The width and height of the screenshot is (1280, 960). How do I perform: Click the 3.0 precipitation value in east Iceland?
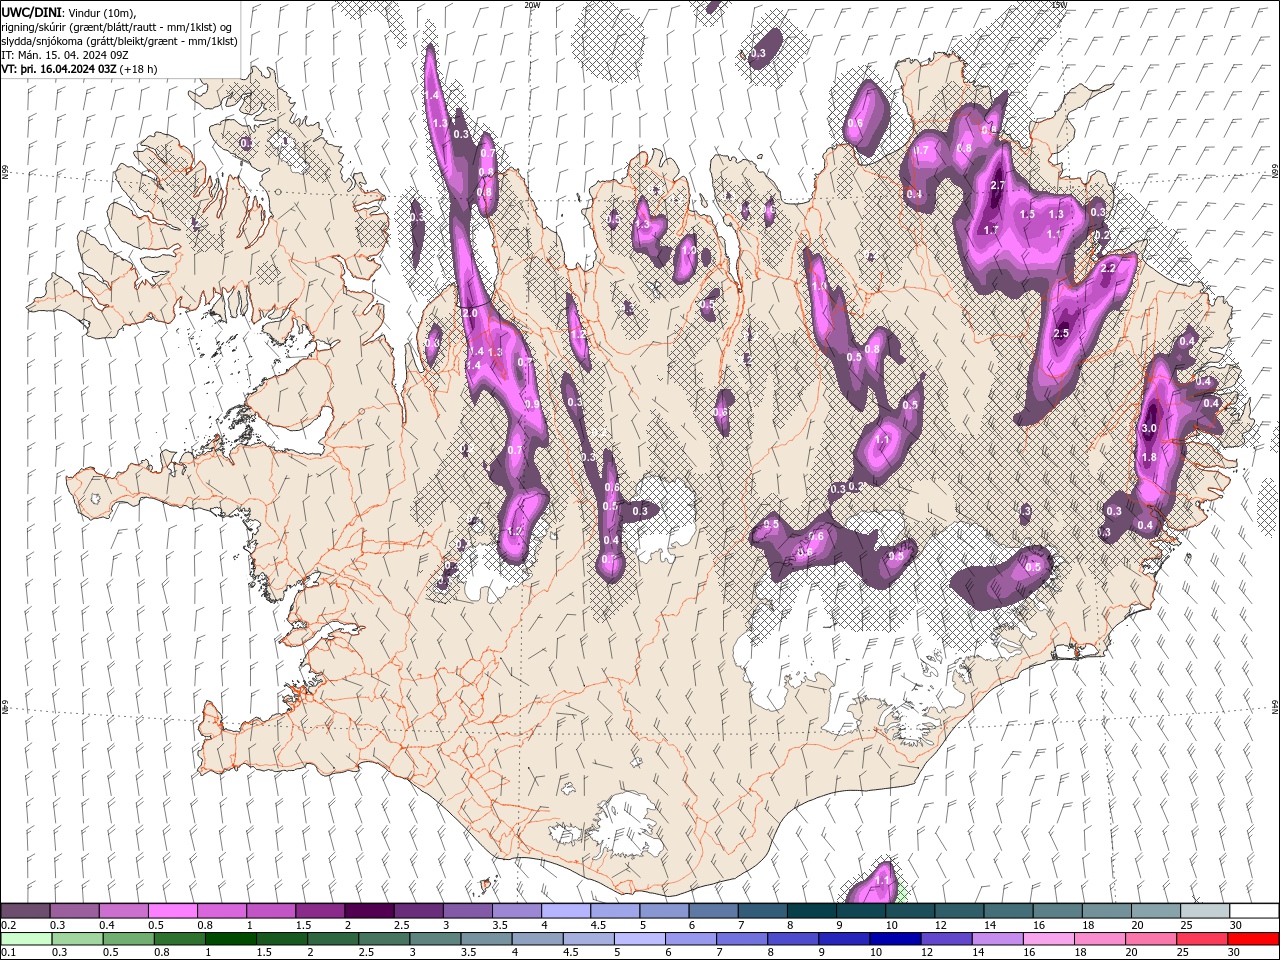(1149, 428)
